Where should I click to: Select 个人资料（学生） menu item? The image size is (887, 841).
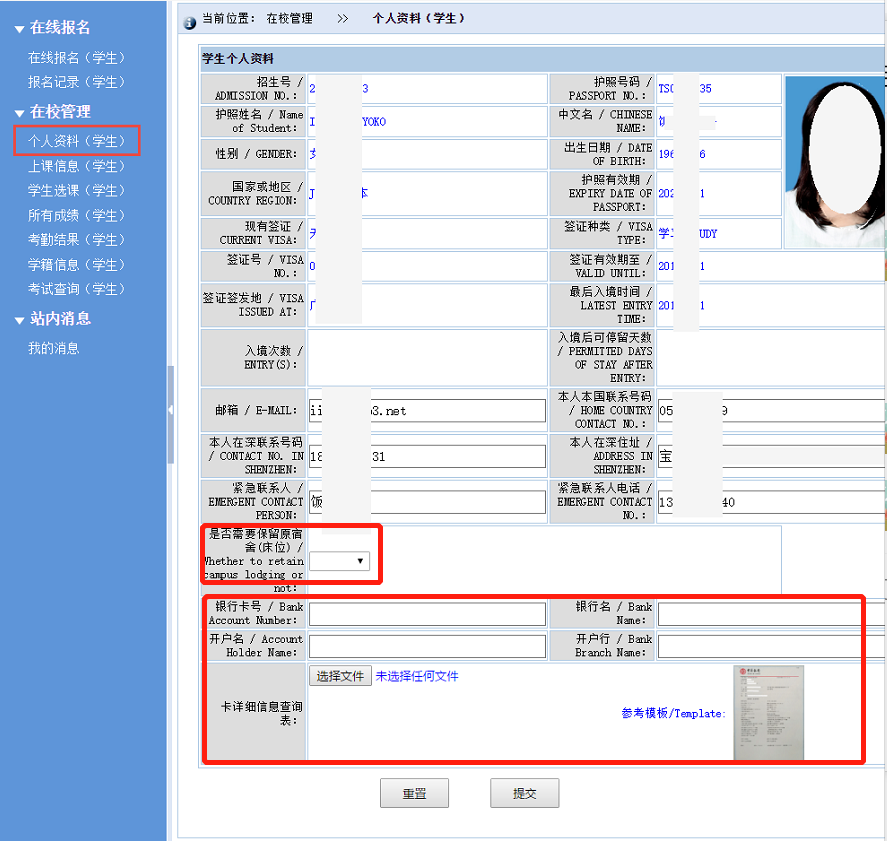click(76, 141)
